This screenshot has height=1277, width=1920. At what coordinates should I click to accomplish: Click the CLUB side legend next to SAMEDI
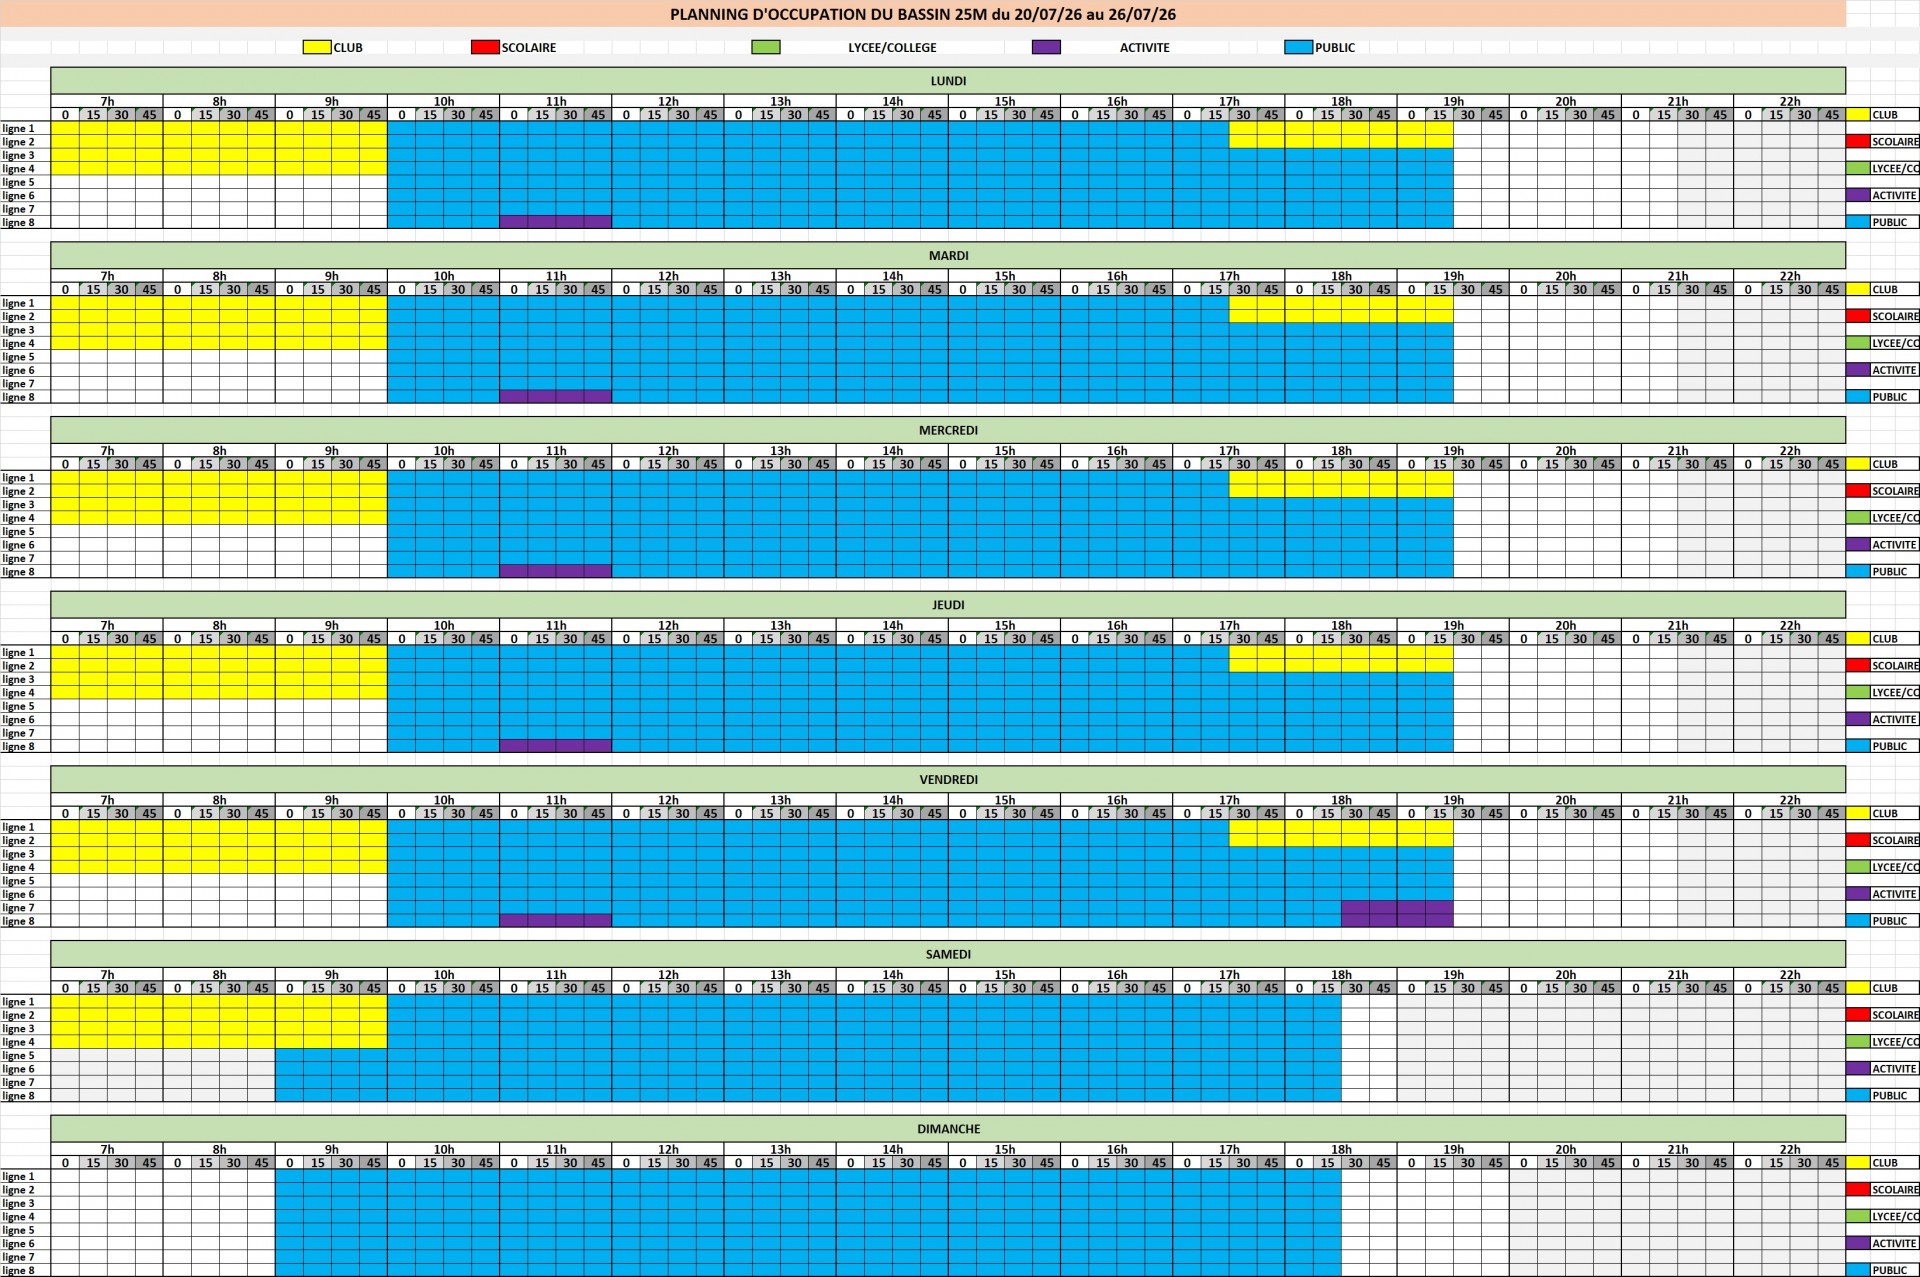click(x=1884, y=988)
